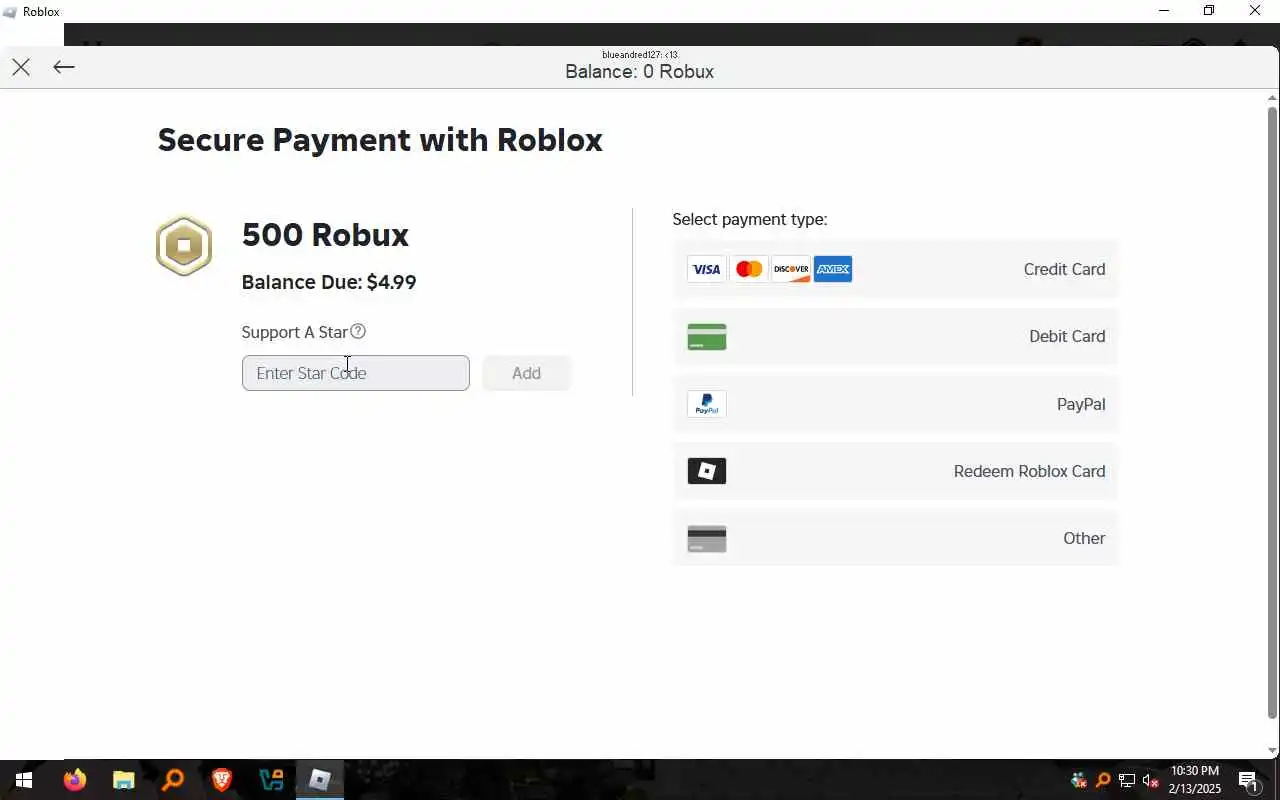Click the 'Support A Star' label
The width and height of the screenshot is (1280, 800).
(295, 332)
